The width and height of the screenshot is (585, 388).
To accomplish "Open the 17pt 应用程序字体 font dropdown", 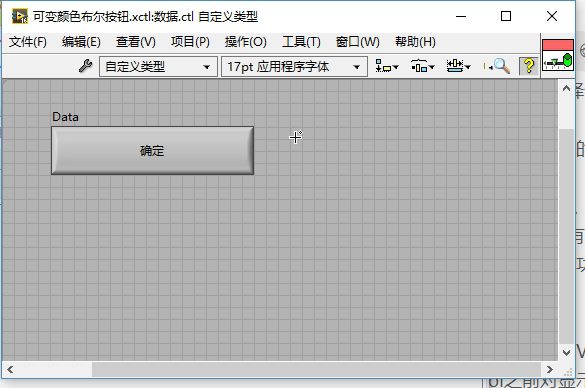I will 294,67.
